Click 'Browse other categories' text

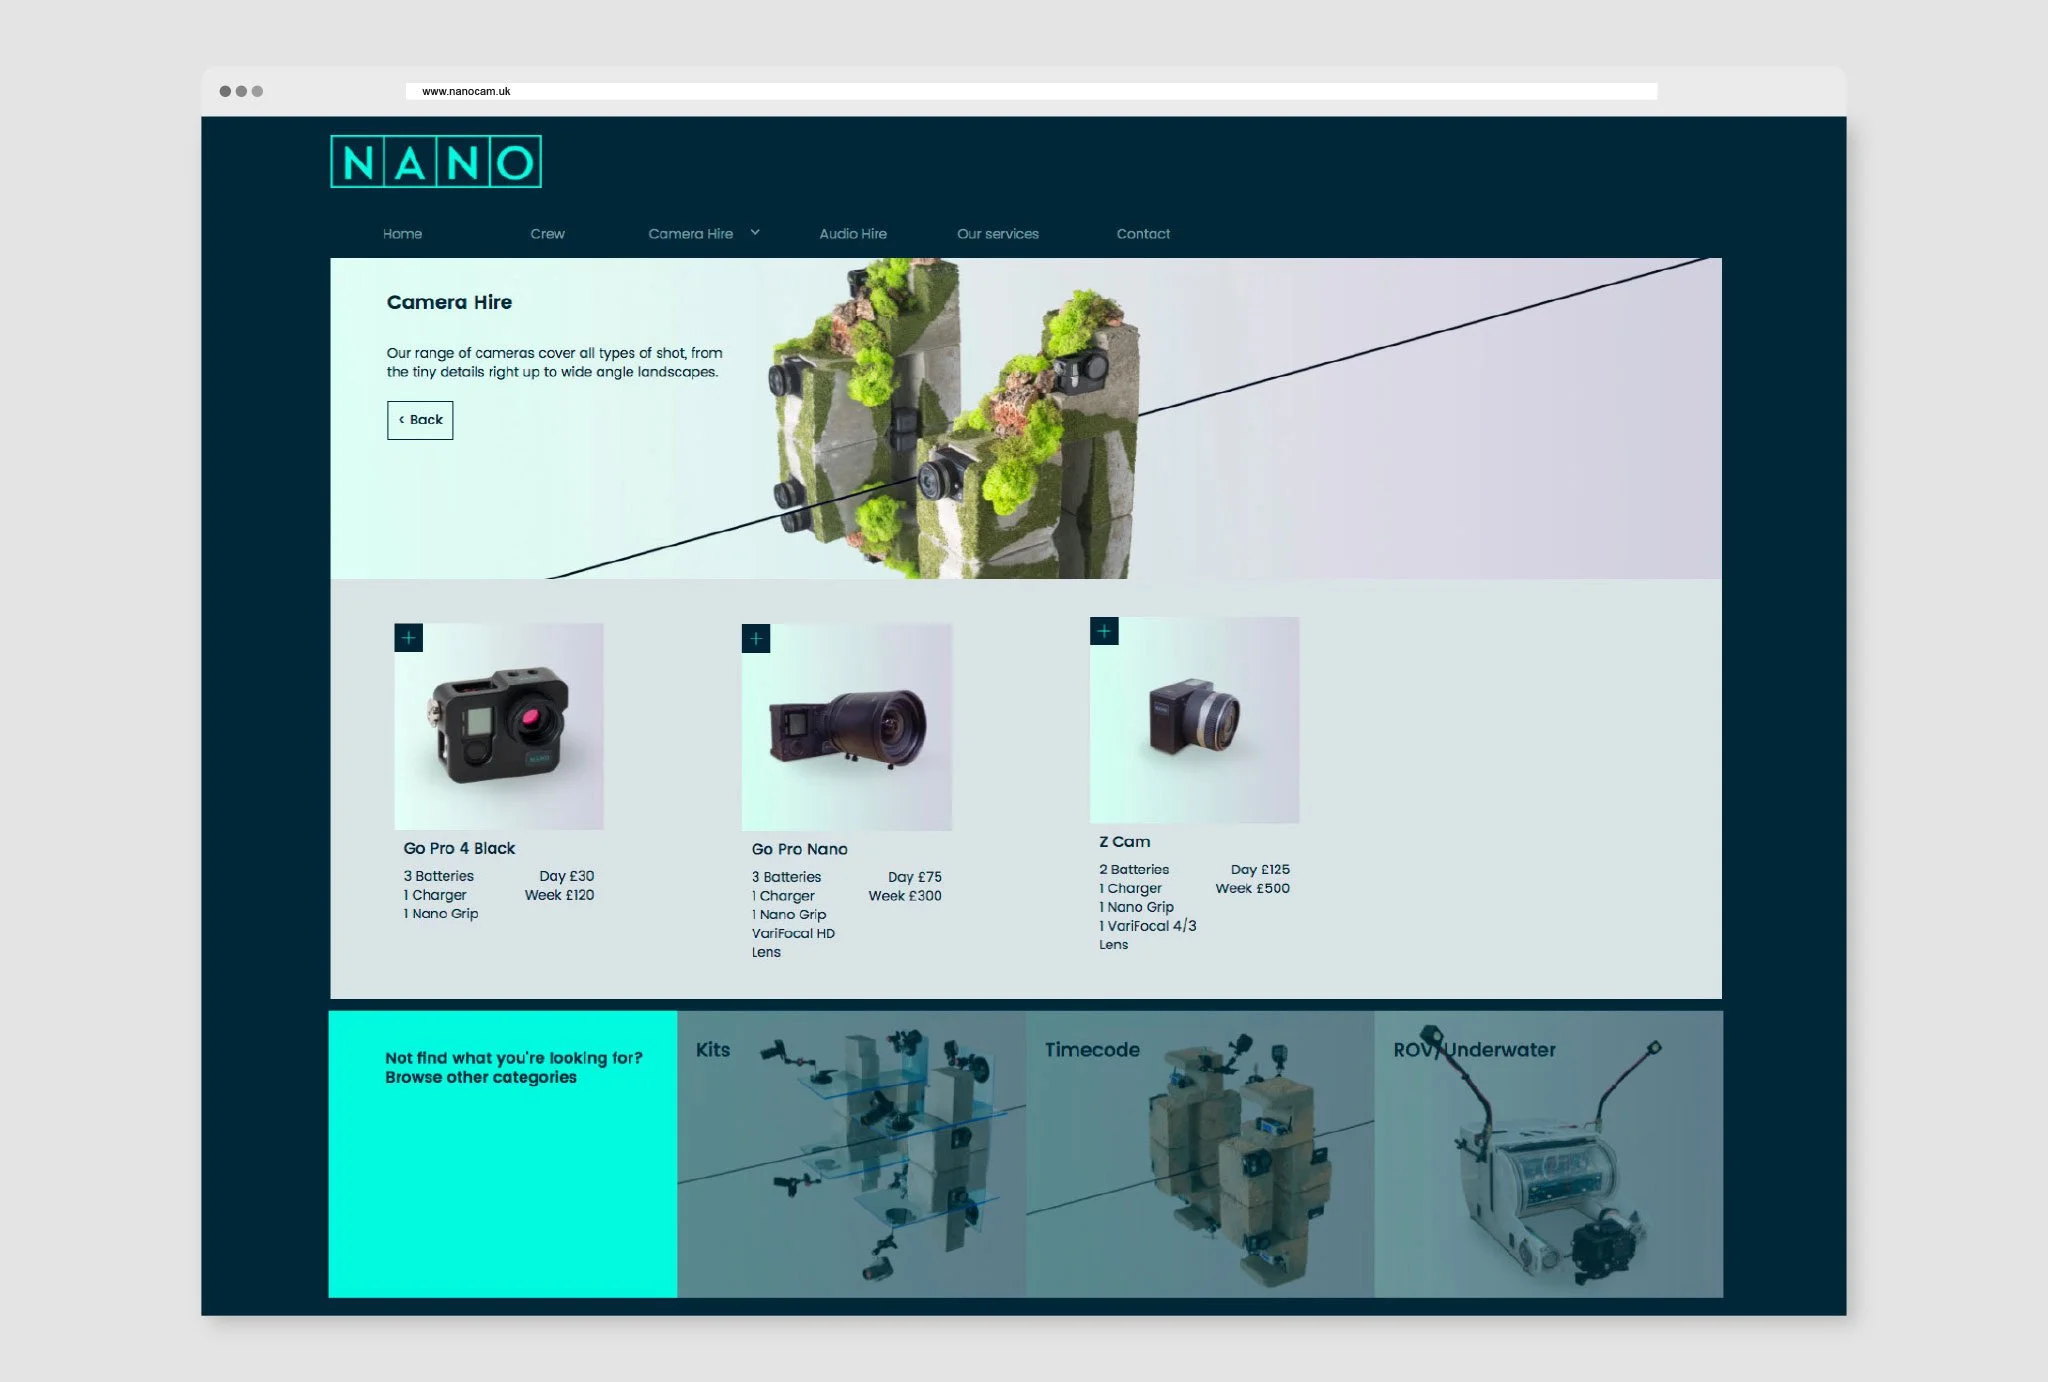(x=481, y=1077)
